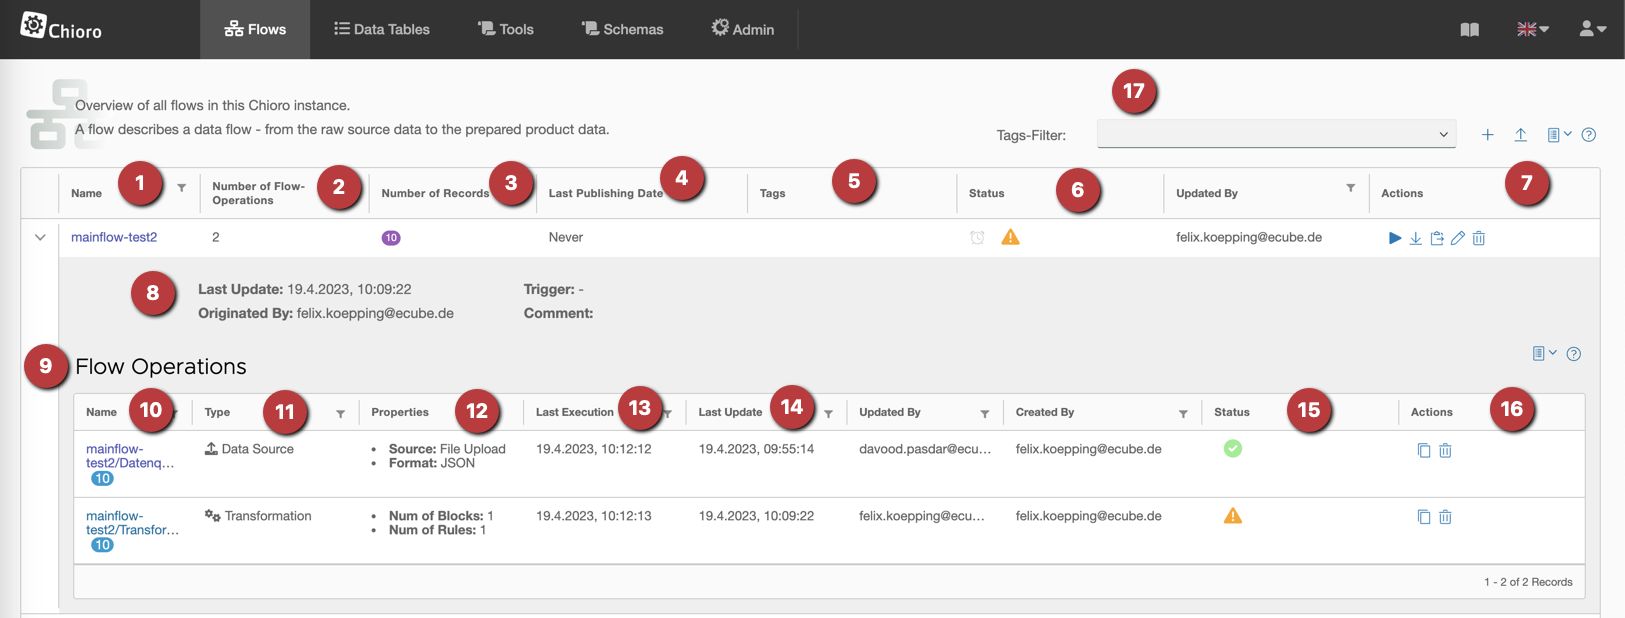Screen dimensions: 1625x618
Task: Open the documentation book icon in navbar
Action: coord(1469,30)
